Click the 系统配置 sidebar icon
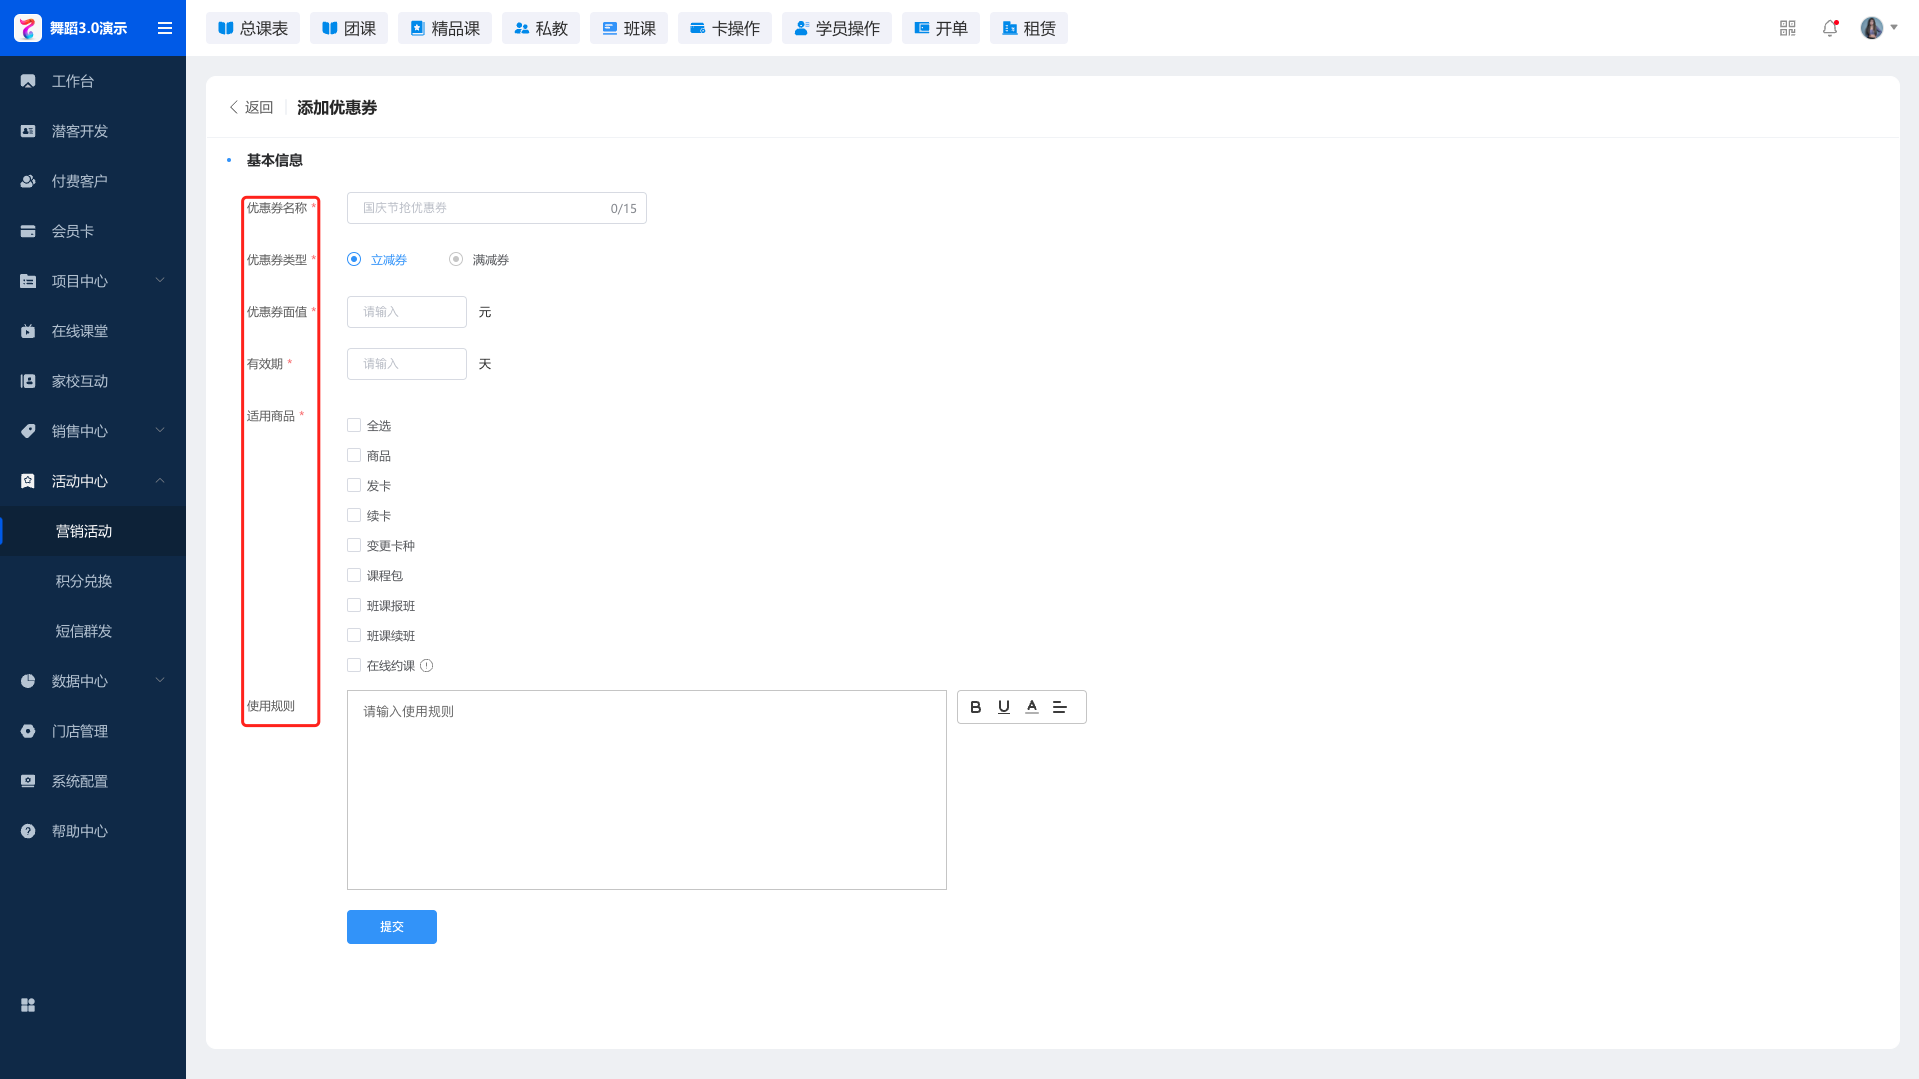 28,781
